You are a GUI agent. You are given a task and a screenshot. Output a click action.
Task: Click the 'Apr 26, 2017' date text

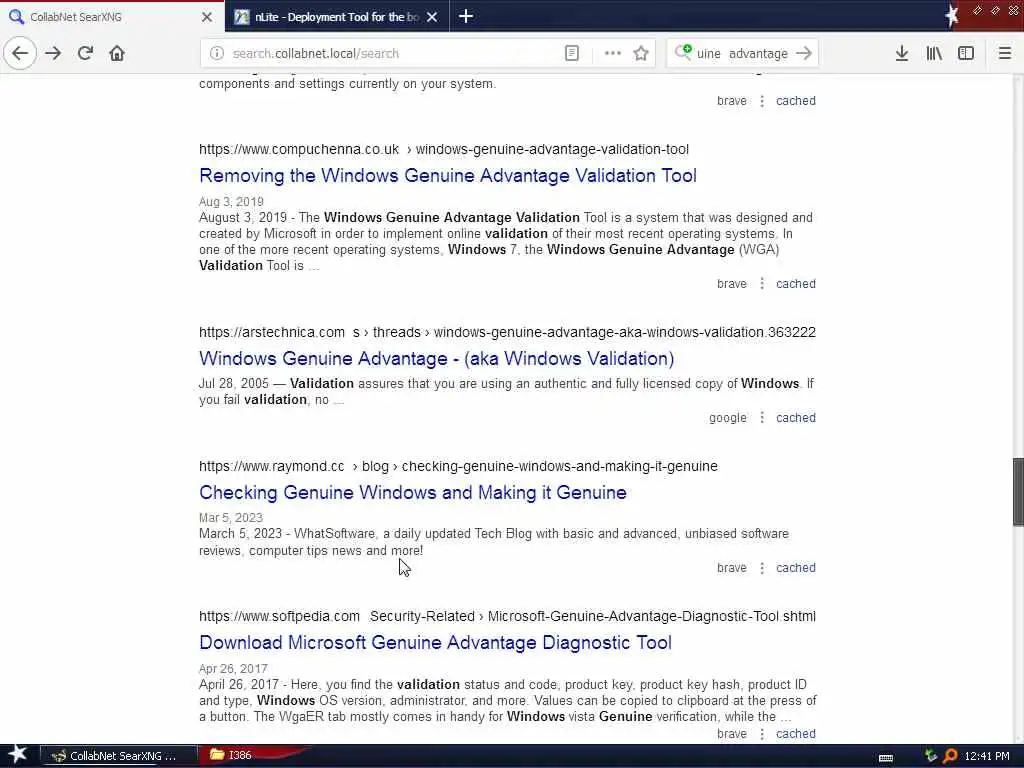(233, 668)
